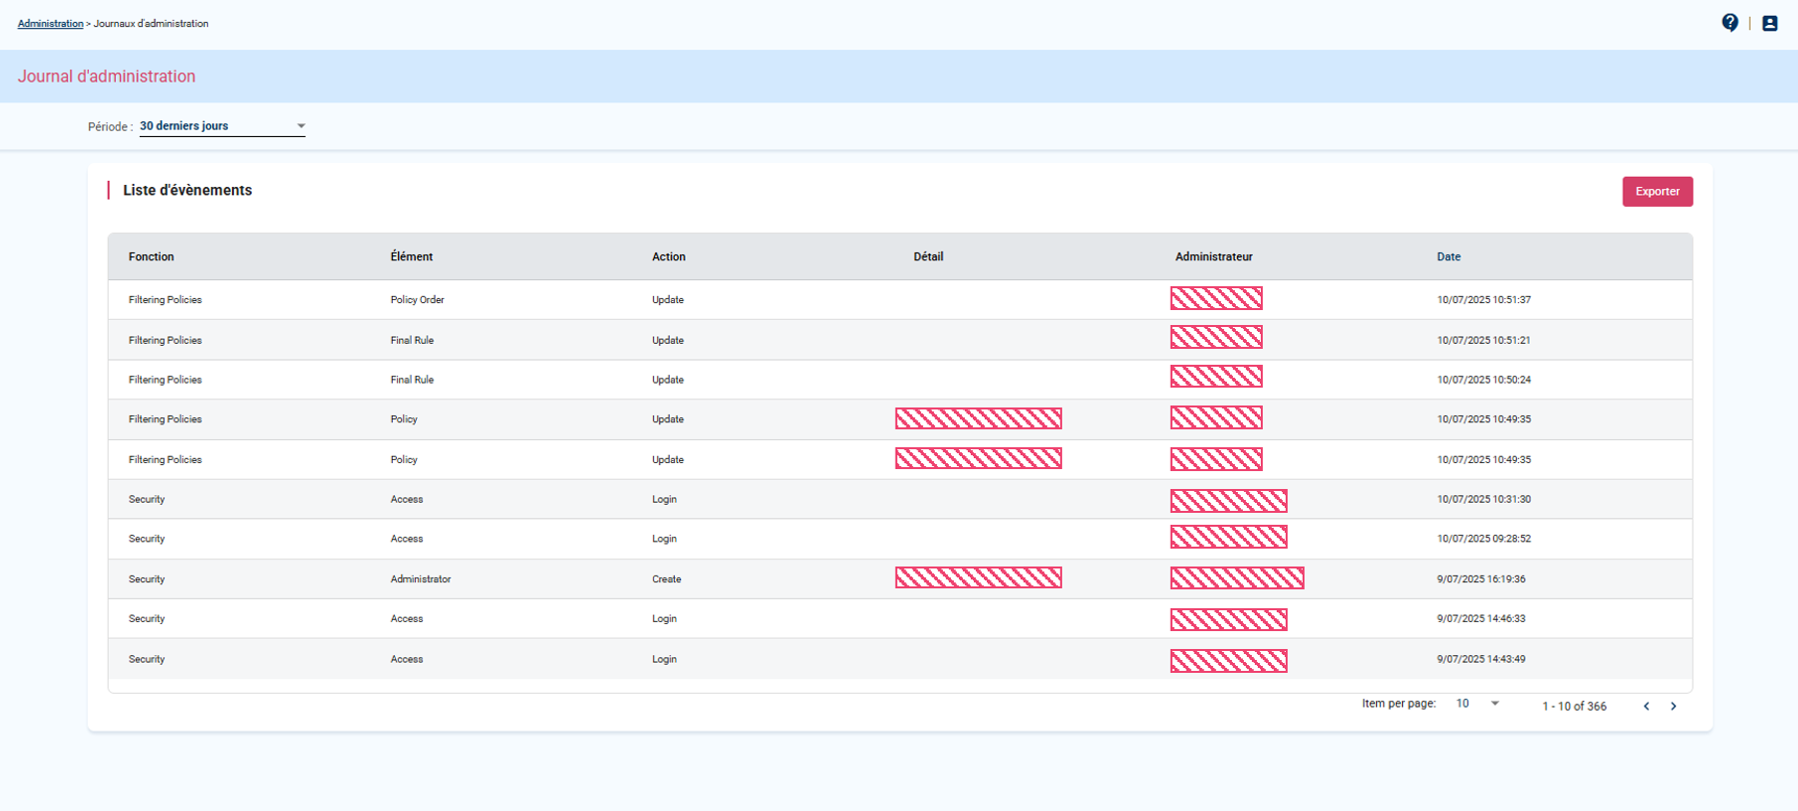
Task: Go to previous page of events
Action: point(1646,706)
